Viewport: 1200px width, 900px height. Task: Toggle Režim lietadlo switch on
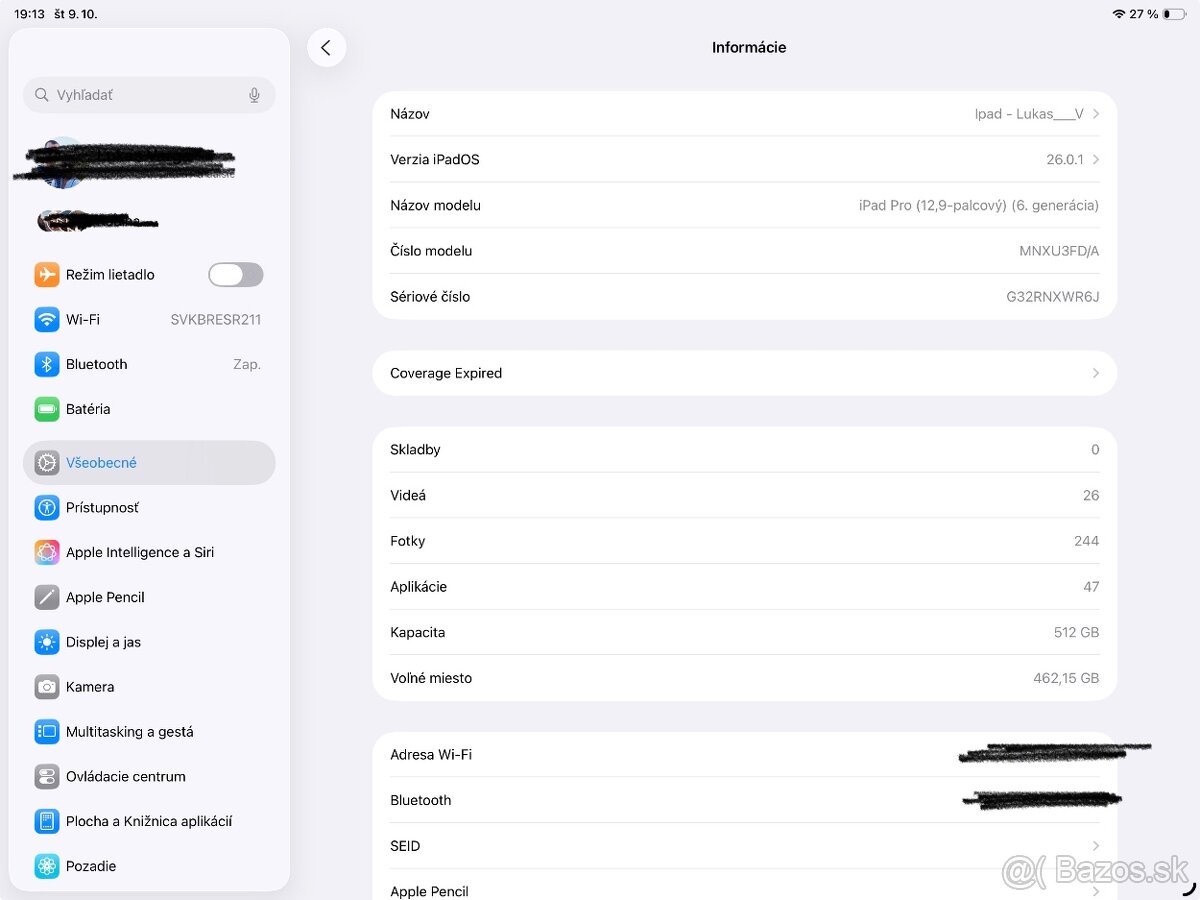coord(235,274)
